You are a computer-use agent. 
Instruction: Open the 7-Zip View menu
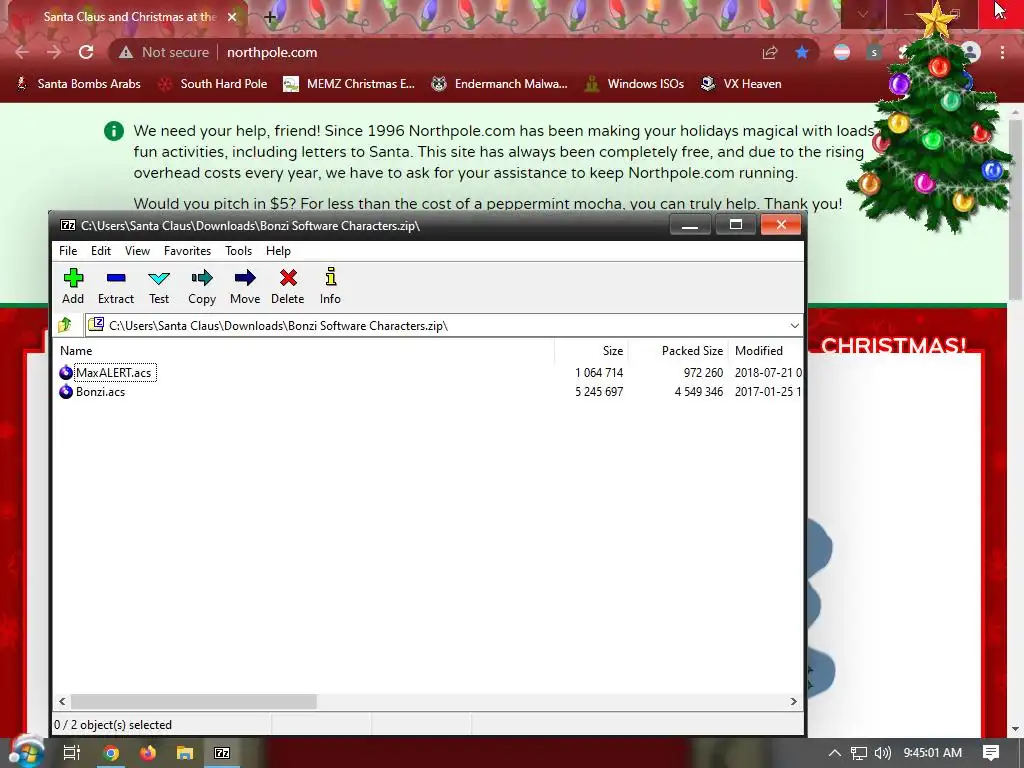point(137,251)
